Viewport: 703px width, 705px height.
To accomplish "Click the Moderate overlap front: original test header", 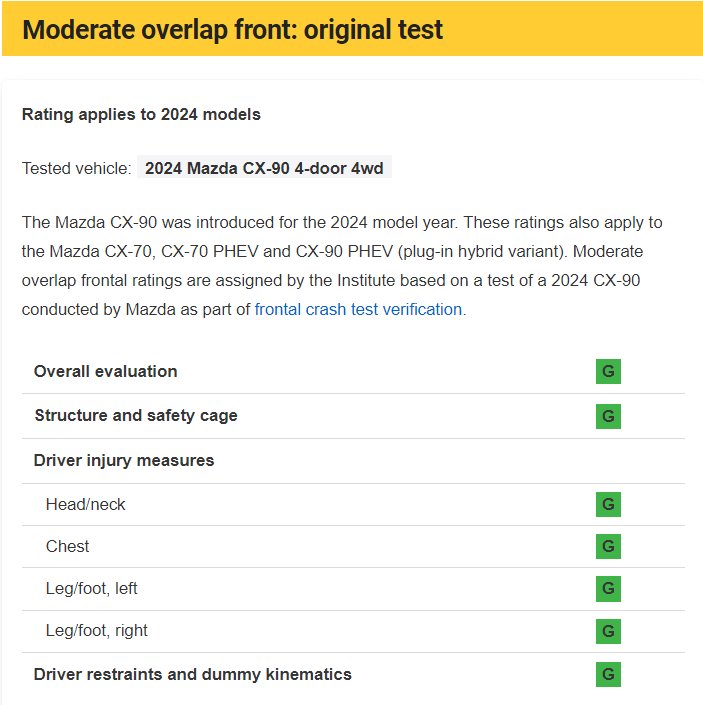I will click(x=232, y=29).
